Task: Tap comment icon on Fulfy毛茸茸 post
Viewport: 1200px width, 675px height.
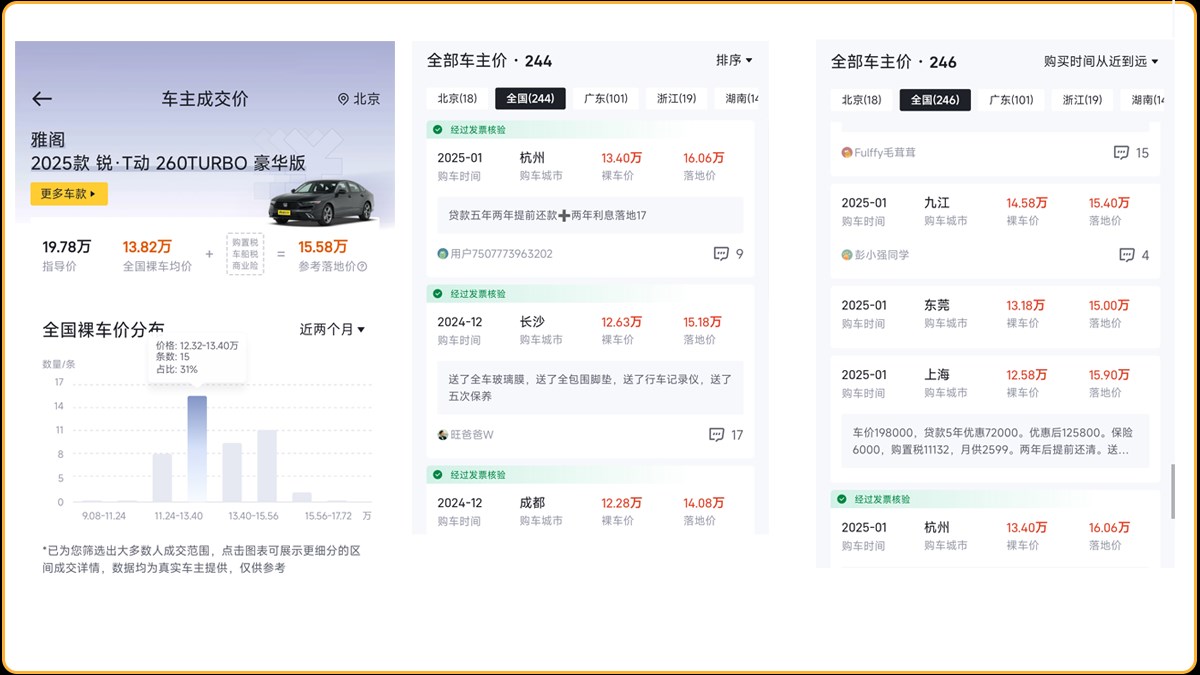Action: pos(1121,153)
